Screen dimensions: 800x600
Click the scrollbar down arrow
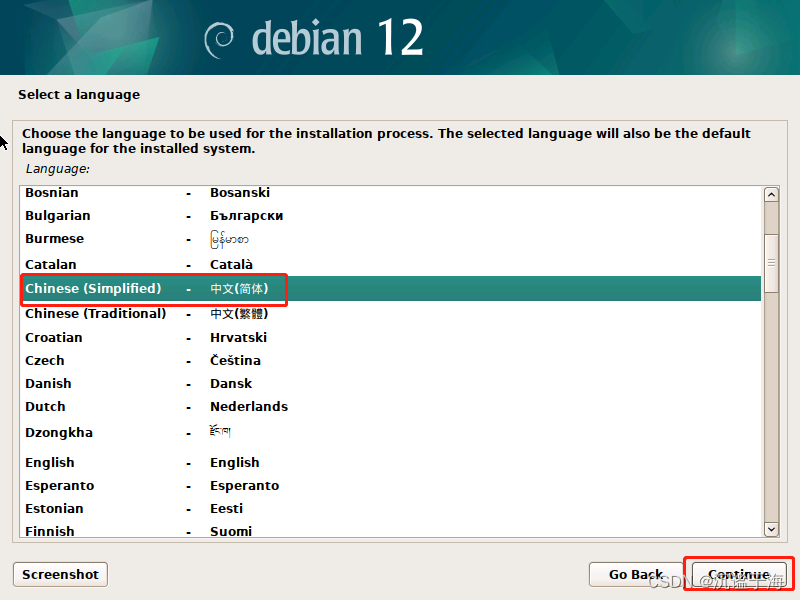[x=771, y=529]
